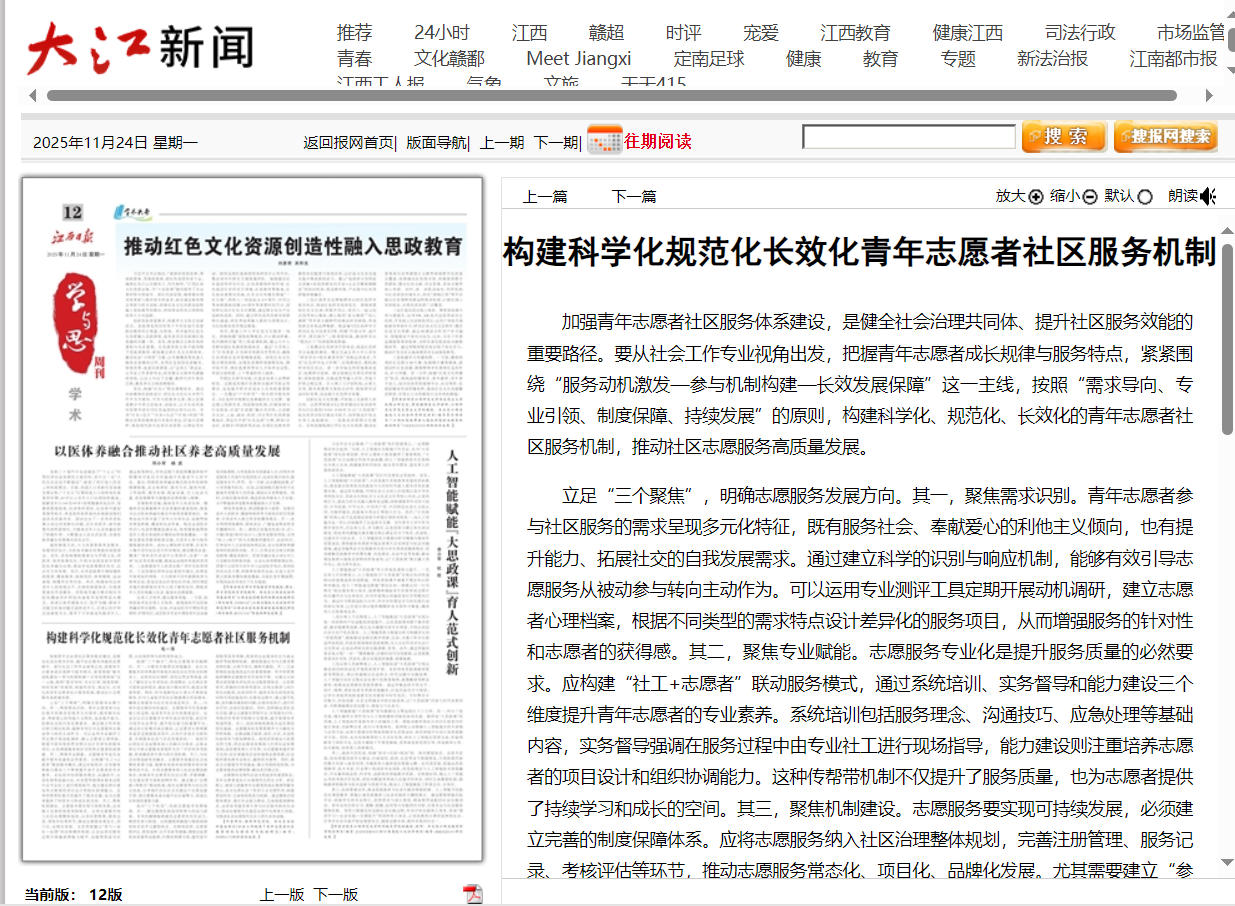The image size is (1235, 906).
Task: Go to 上一篇 previous article
Action: [x=545, y=196]
